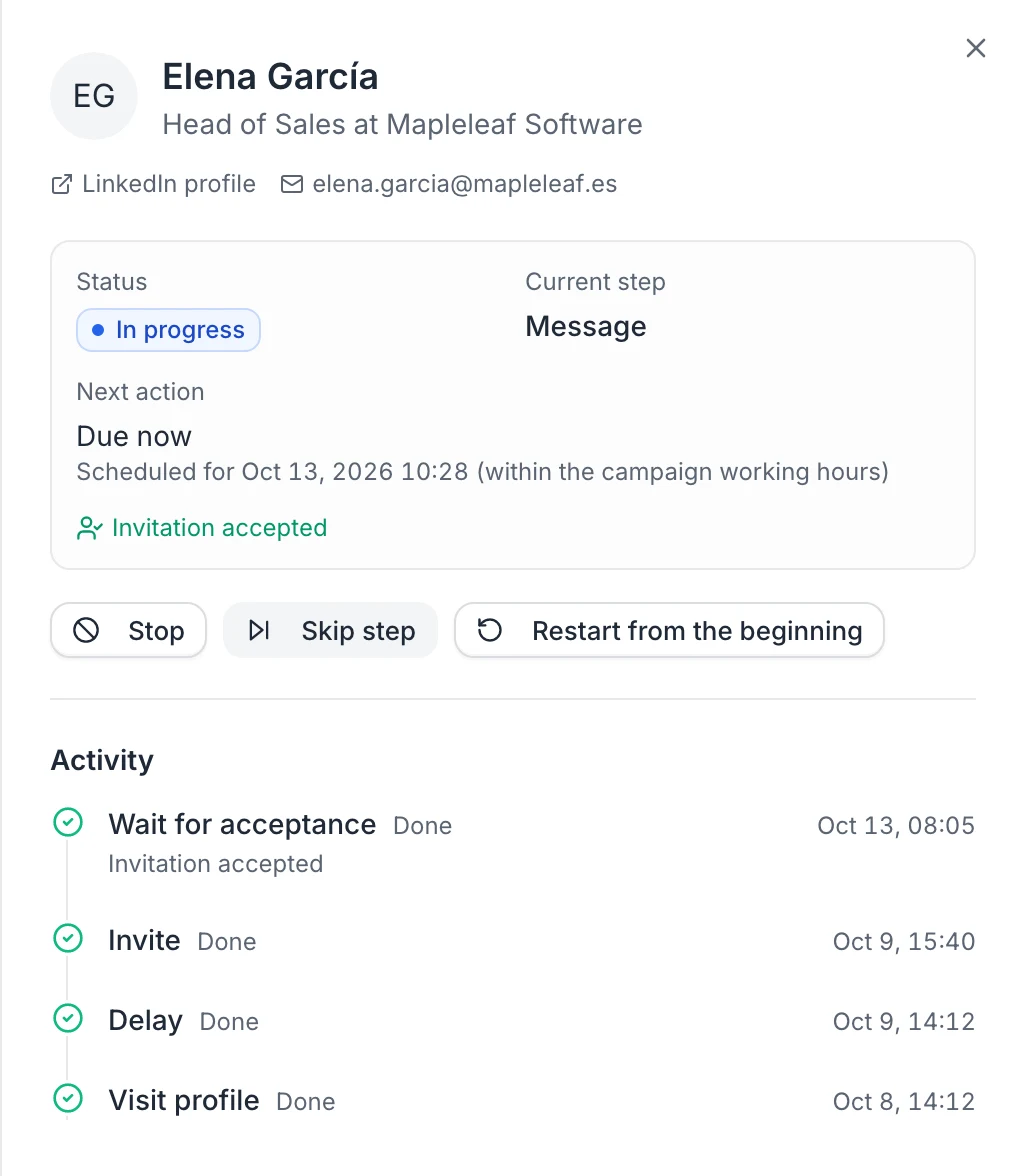Click the Message current step value
Image resolution: width=1024 pixels, height=1176 pixels.
click(x=586, y=326)
